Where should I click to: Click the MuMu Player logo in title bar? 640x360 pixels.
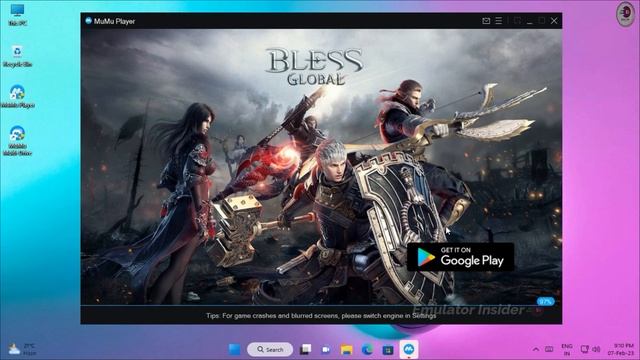88,21
